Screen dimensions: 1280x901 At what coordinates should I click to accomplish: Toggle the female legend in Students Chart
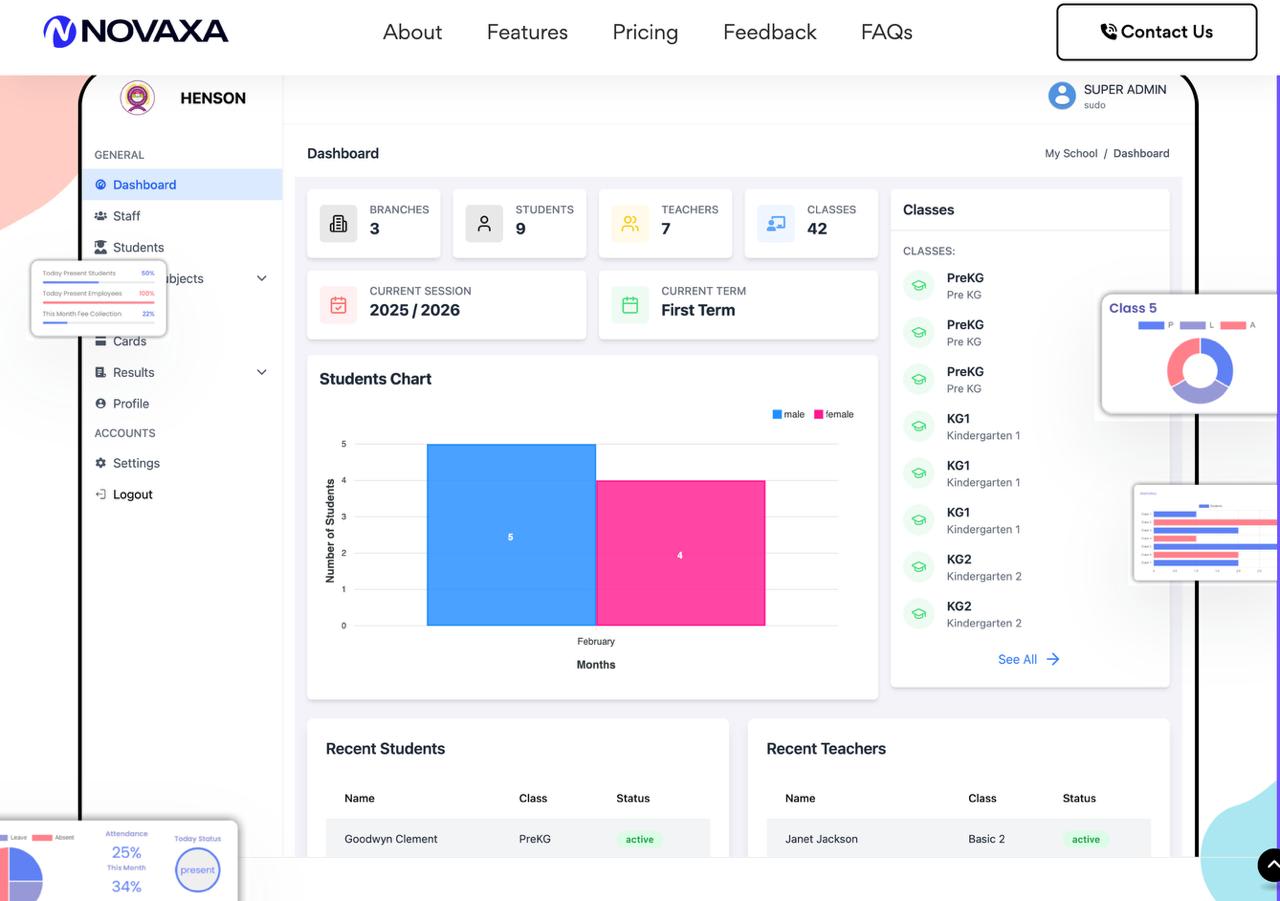[833, 414]
